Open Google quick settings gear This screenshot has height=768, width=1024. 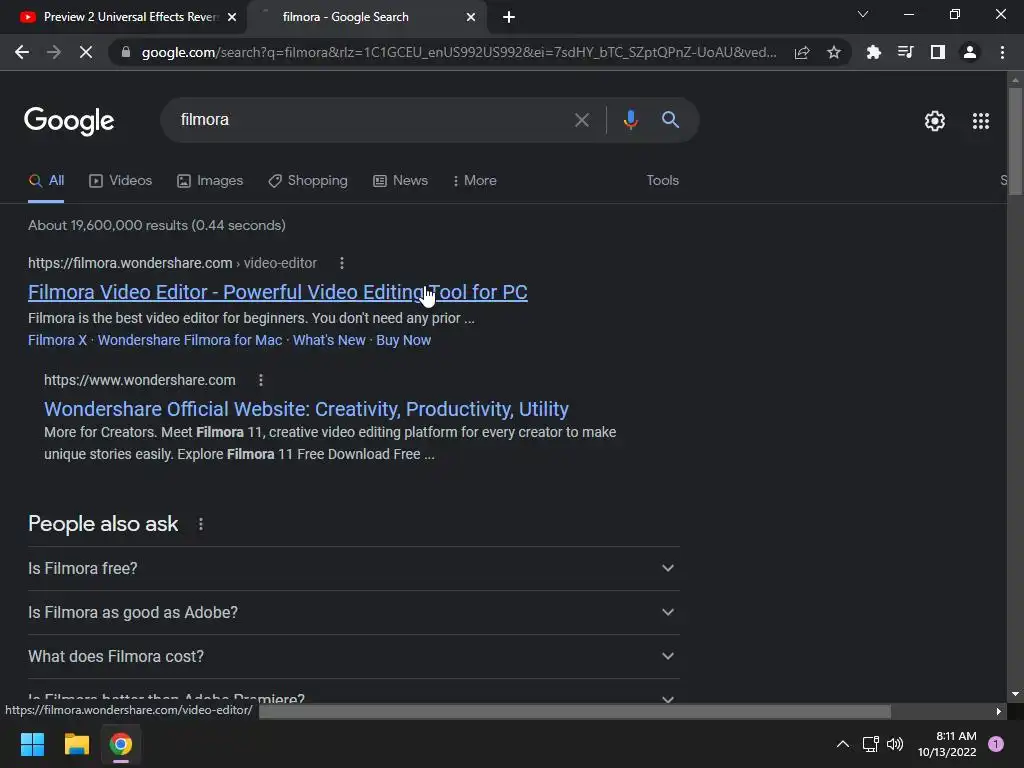(x=935, y=121)
